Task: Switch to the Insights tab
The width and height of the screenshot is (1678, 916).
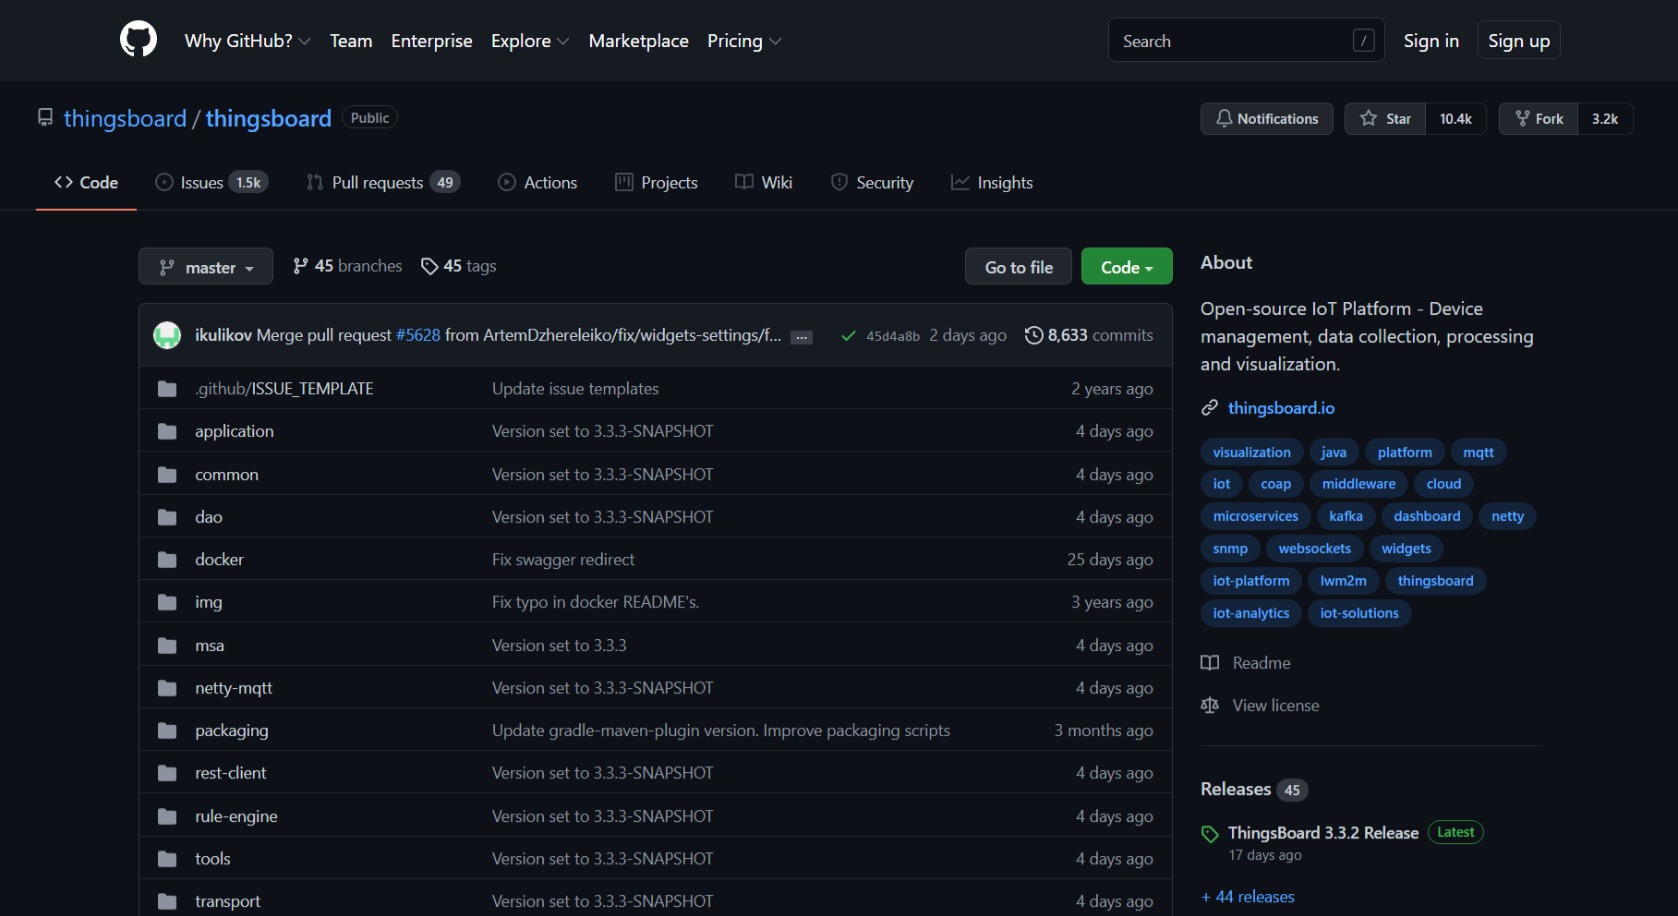Action: pos(992,182)
